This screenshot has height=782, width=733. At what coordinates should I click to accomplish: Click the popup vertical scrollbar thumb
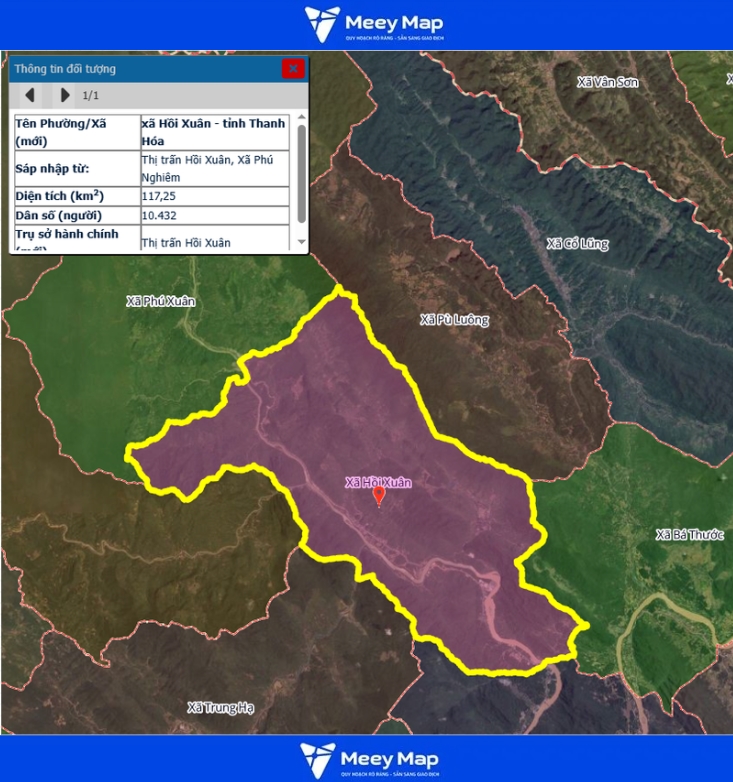302,172
